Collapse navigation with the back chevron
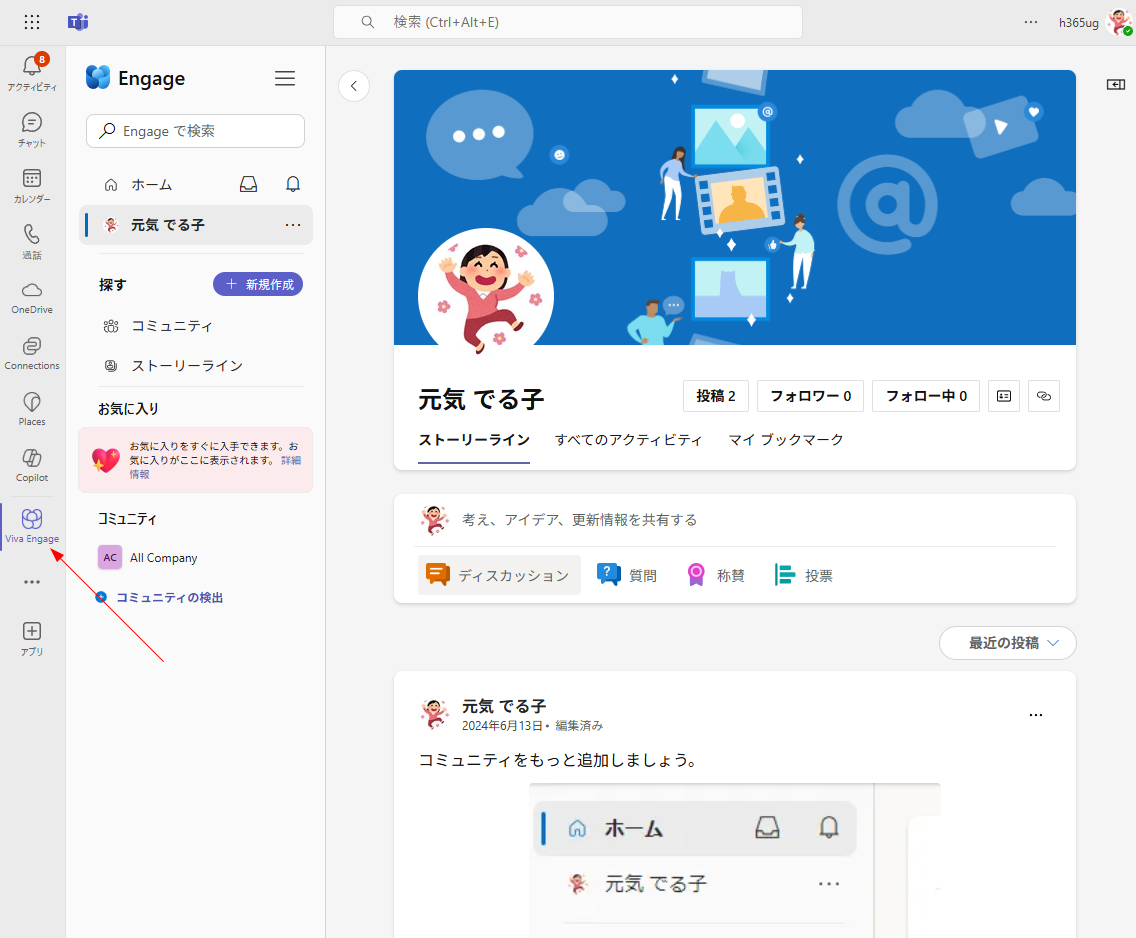The image size is (1136, 938). pos(354,86)
